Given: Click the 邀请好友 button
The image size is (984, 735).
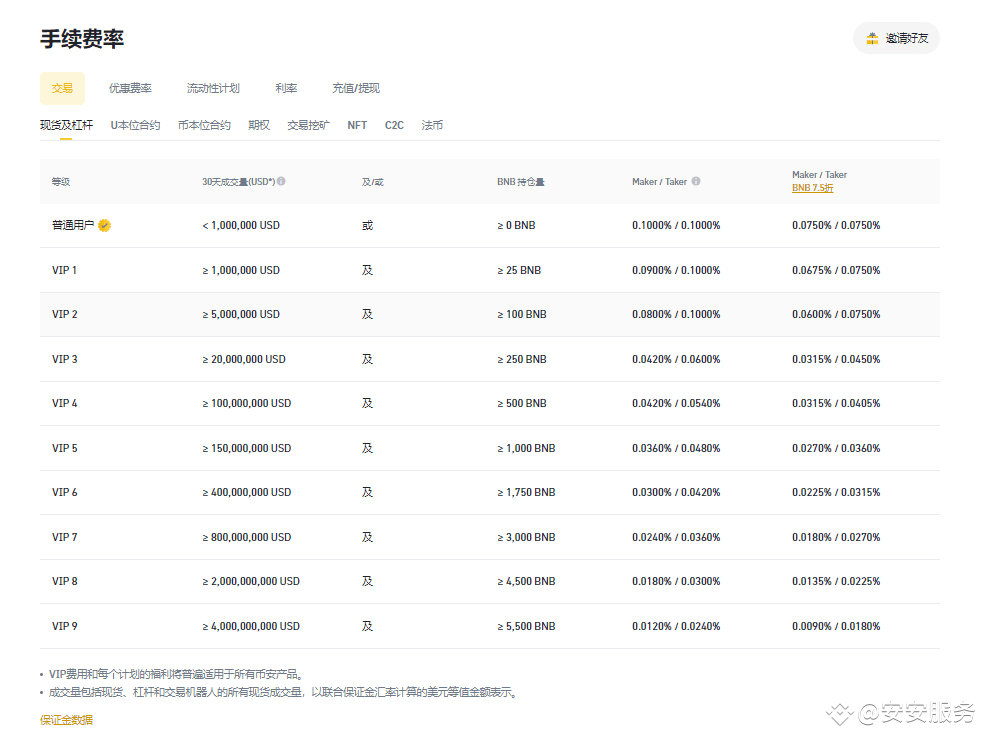Looking at the screenshot, I should point(898,38).
